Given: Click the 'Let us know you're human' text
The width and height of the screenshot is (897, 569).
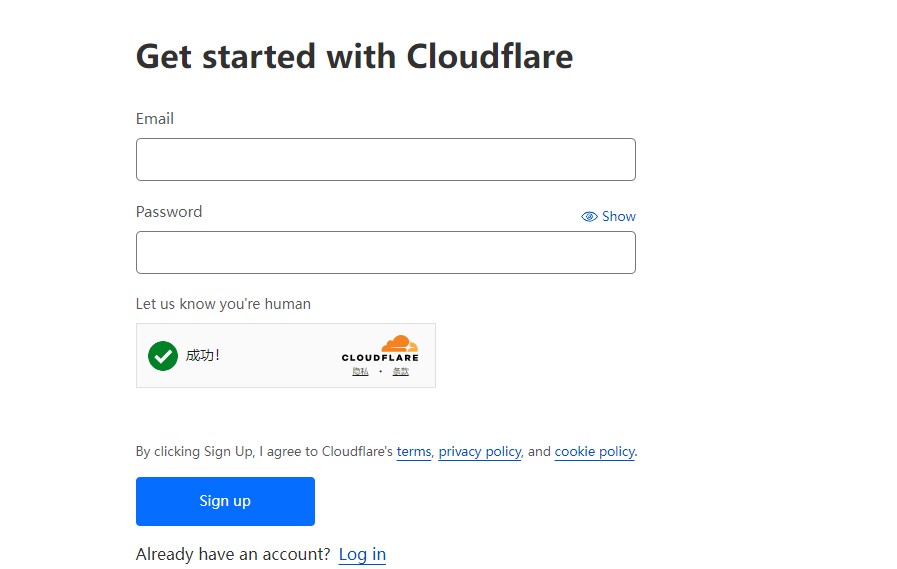Looking at the screenshot, I should pos(223,304).
